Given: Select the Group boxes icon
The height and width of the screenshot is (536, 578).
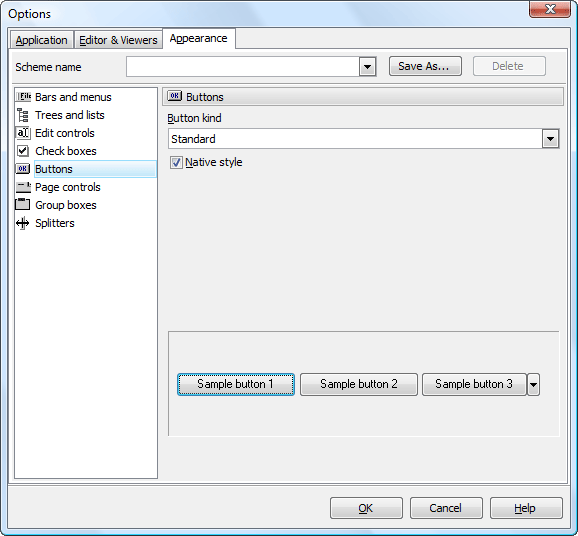Looking at the screenshot, I should 23,205.
